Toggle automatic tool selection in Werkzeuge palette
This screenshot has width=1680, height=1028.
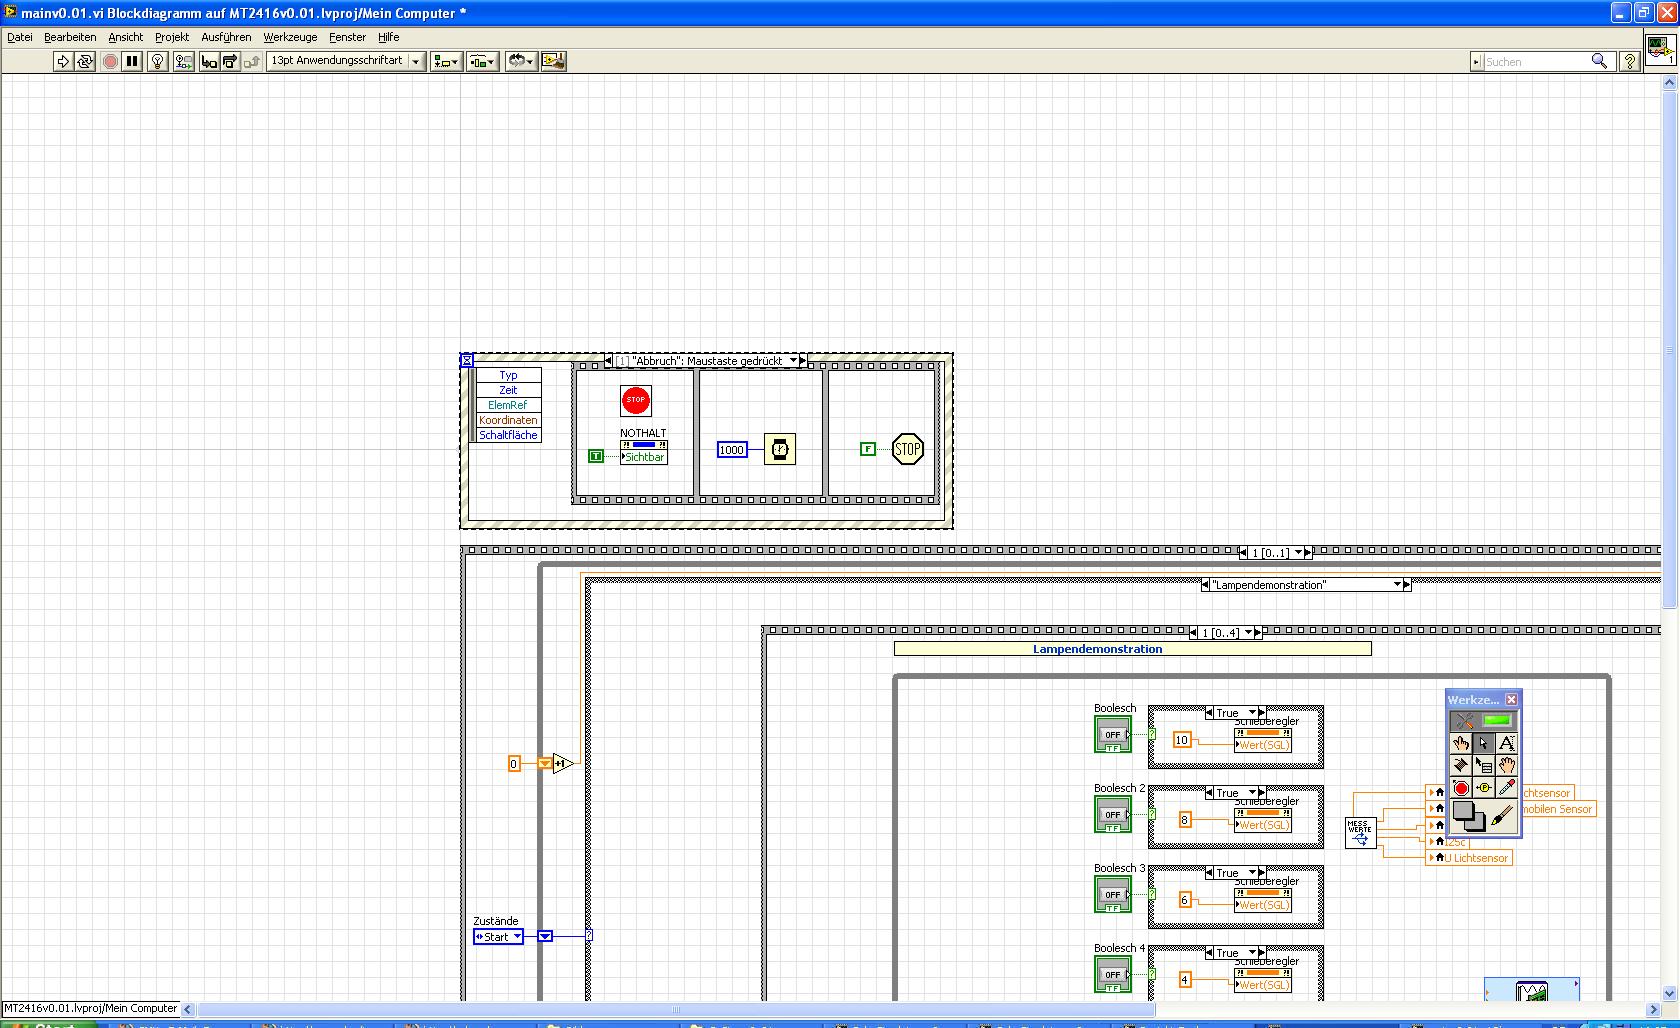tap(1484, 720)
